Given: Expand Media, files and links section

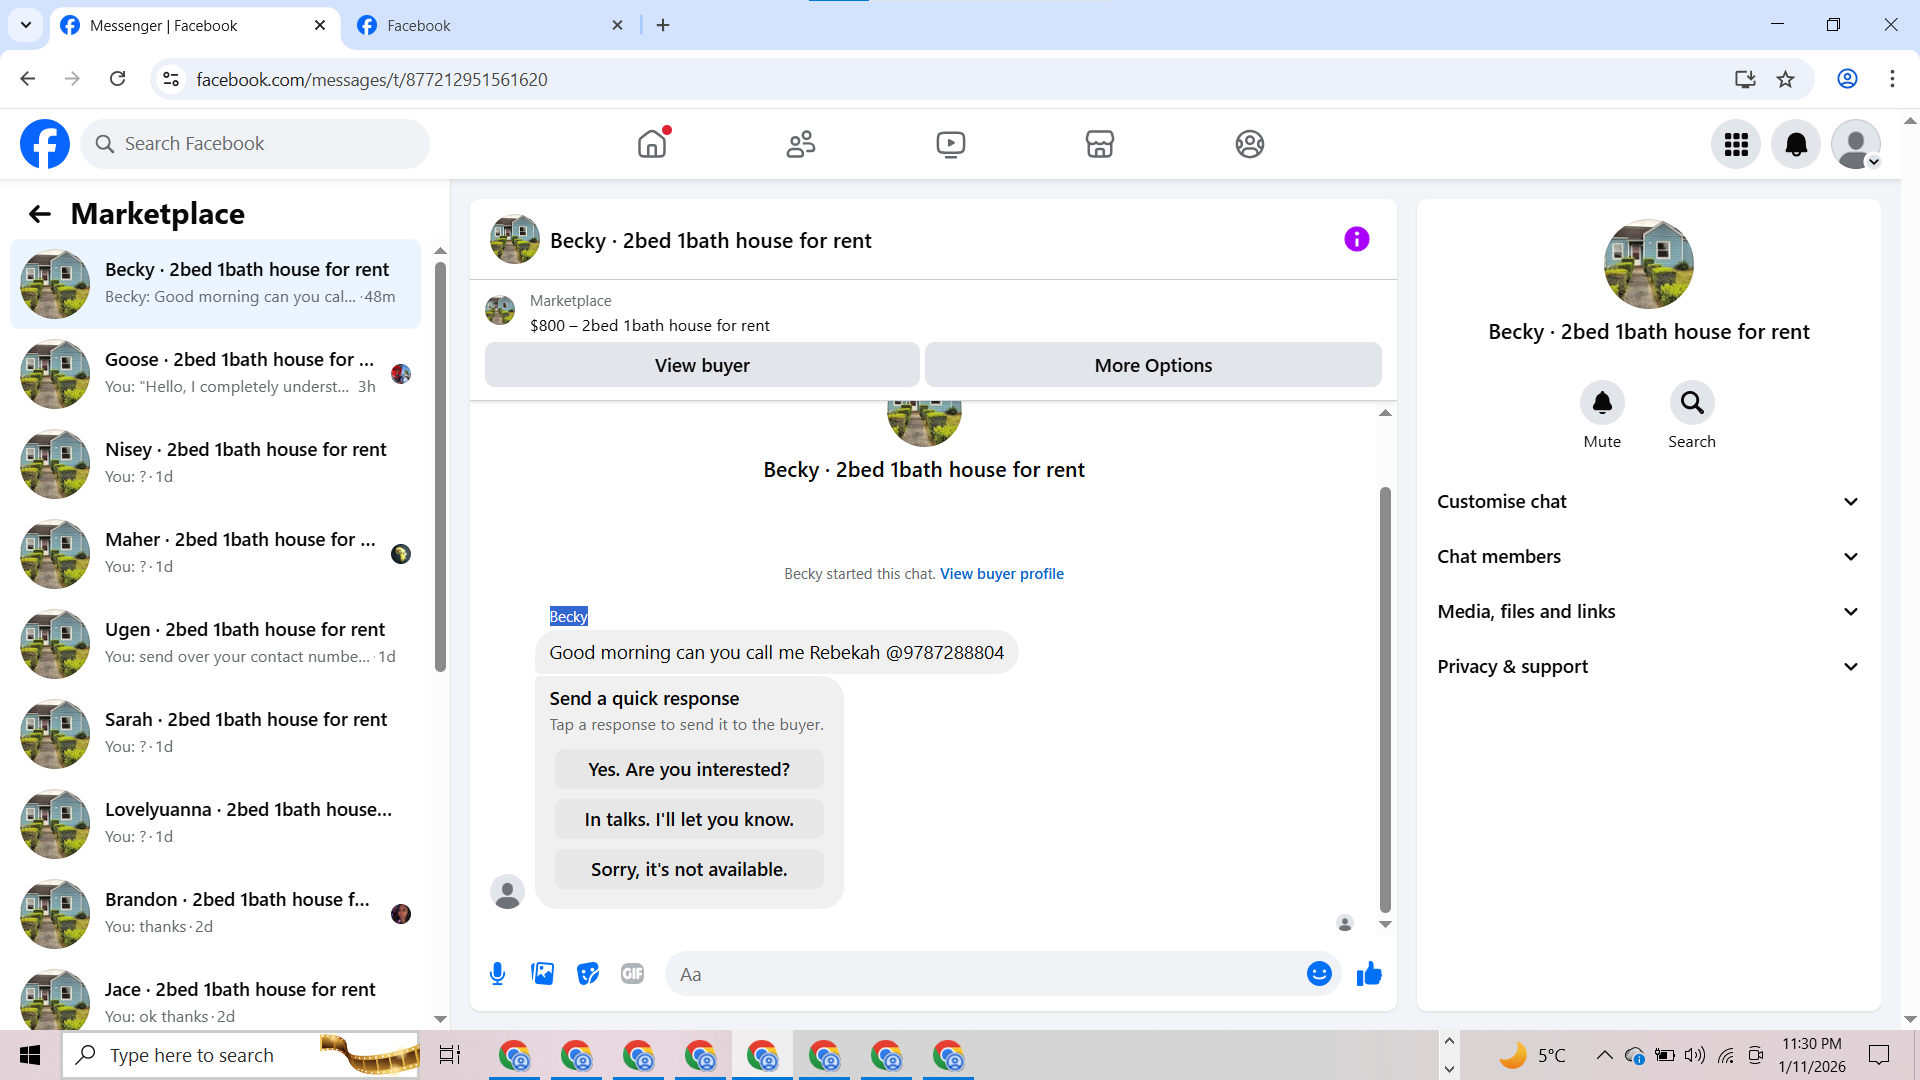Looking at the screenshot, I should [x=1648, y=612].
